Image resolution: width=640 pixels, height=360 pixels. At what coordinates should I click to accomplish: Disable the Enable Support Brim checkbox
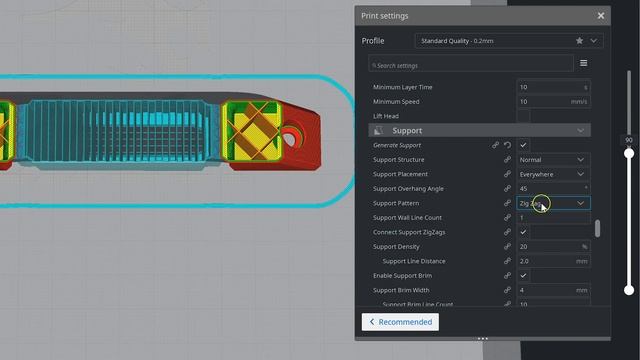524,276
